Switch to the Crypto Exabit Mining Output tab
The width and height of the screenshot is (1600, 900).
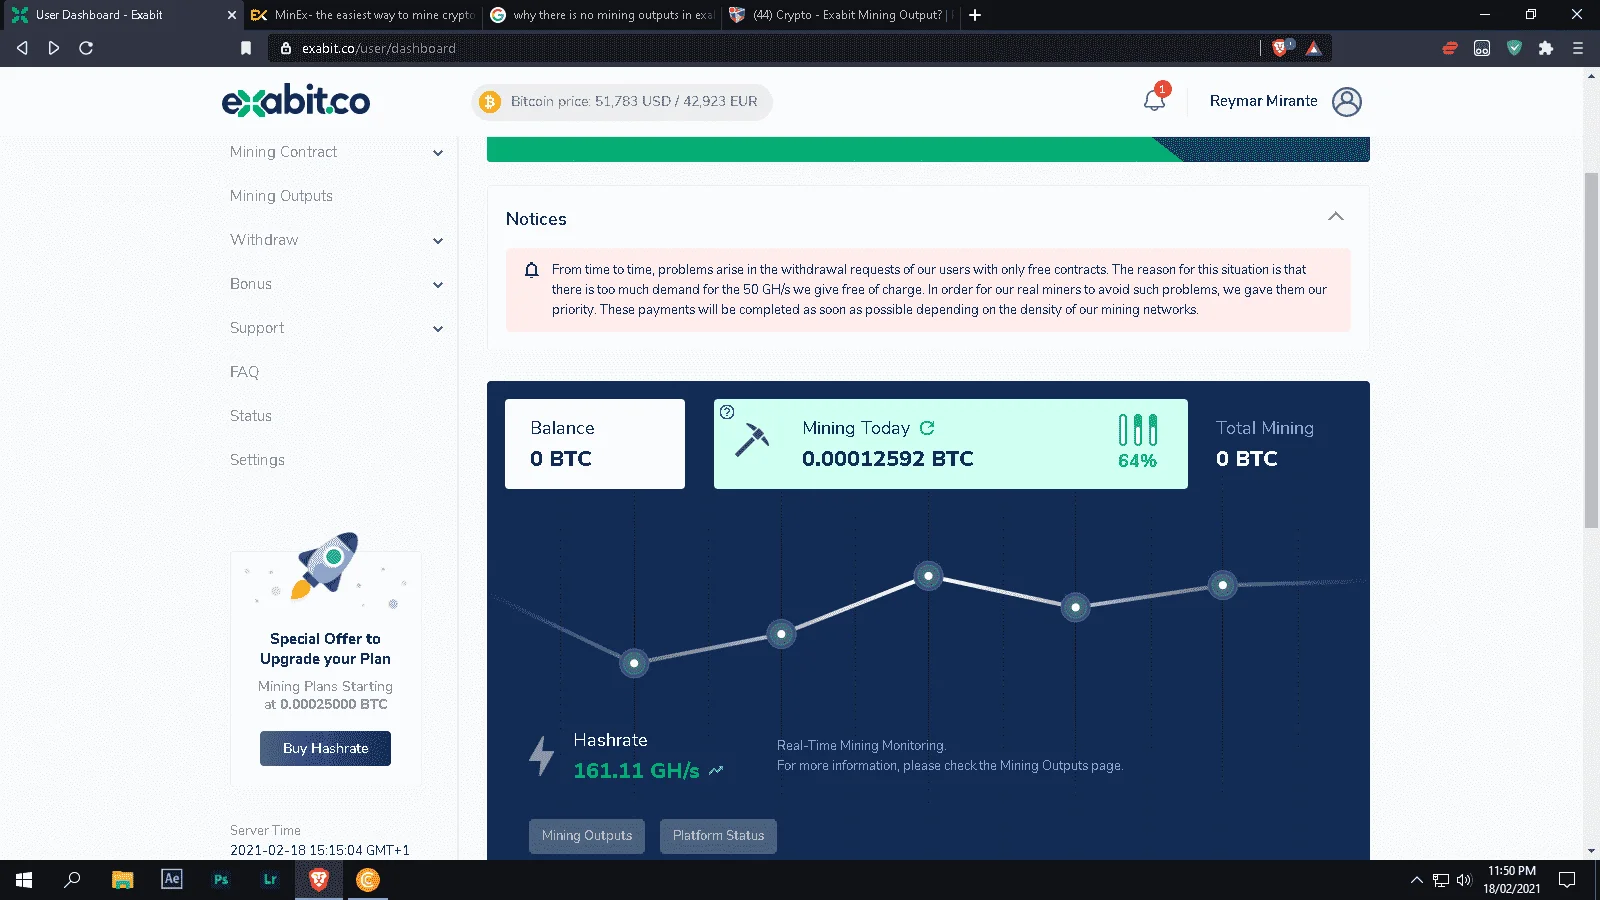tap(842, 15)
